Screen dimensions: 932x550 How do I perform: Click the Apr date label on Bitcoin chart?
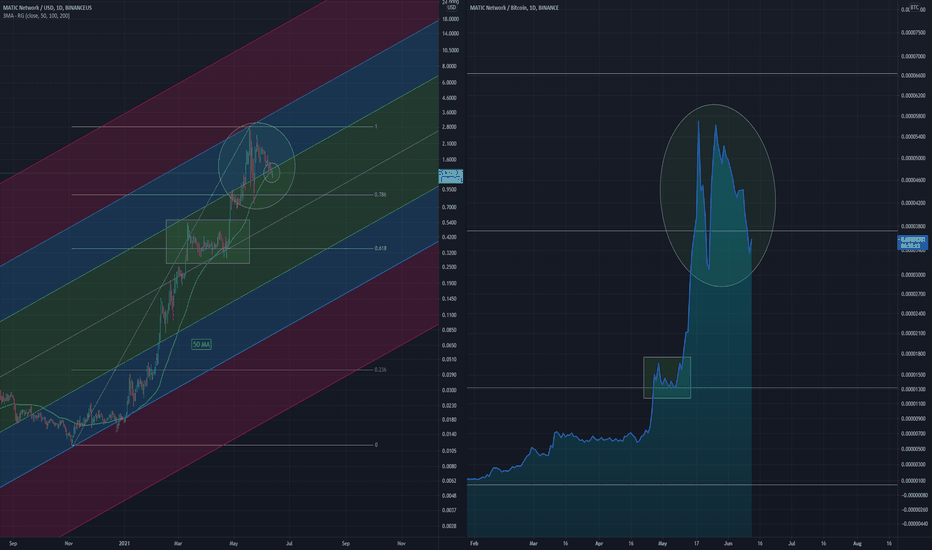pos(599,543)
